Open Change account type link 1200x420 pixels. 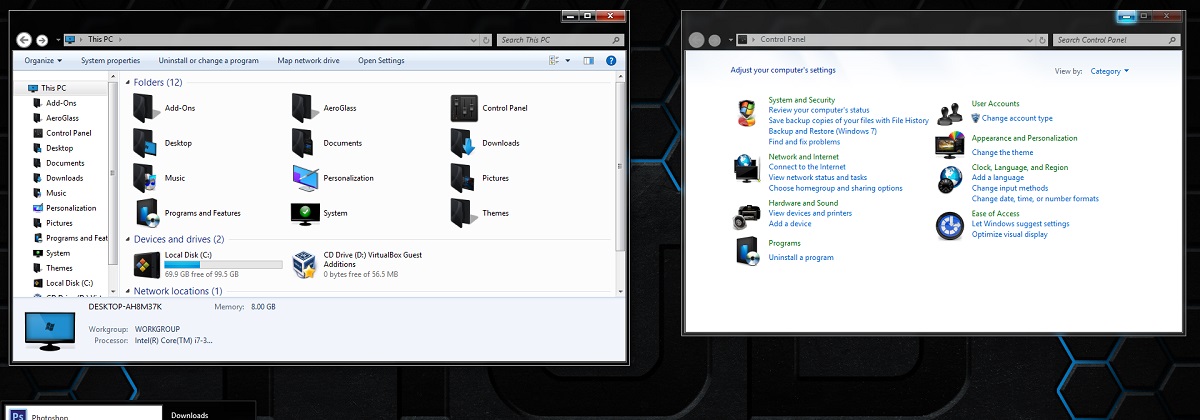pos(1017,118)
